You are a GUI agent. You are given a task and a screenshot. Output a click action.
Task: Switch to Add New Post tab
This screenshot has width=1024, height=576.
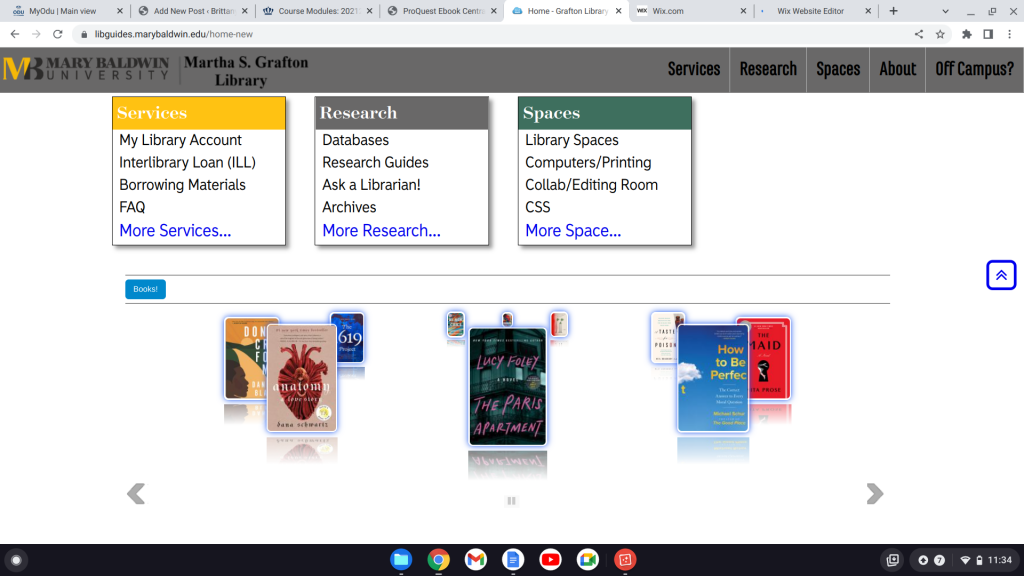click(193, 11)
